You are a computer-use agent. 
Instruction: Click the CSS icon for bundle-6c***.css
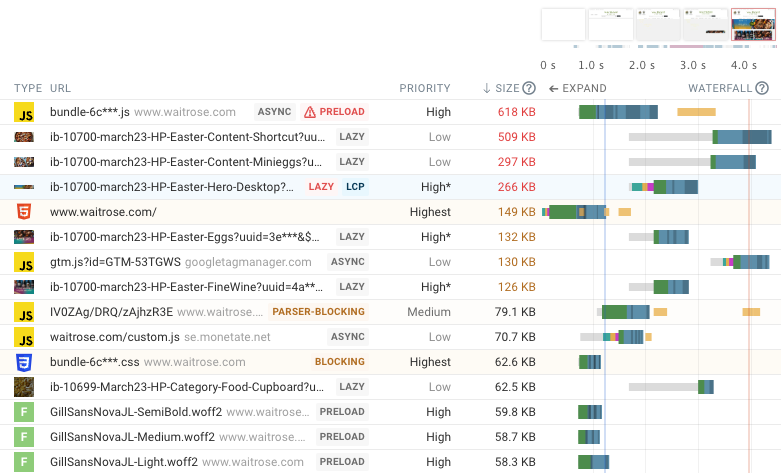pyautogui.click(x=24, y=362)
